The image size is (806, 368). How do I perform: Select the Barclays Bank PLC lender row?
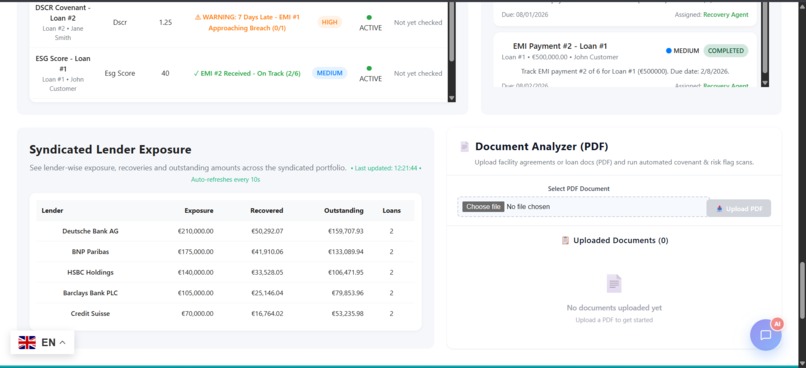(x=225, y=293)
